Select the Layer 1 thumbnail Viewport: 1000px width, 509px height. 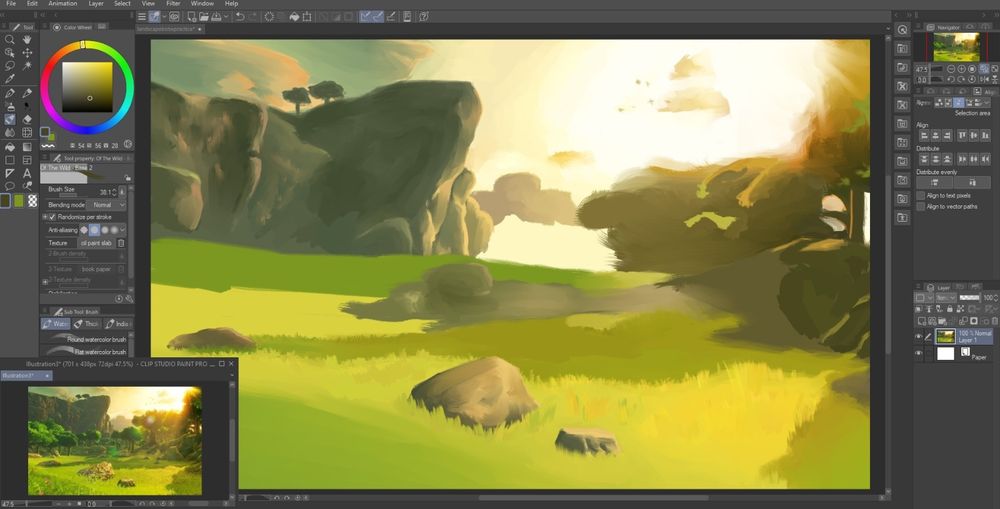point(945,336)
